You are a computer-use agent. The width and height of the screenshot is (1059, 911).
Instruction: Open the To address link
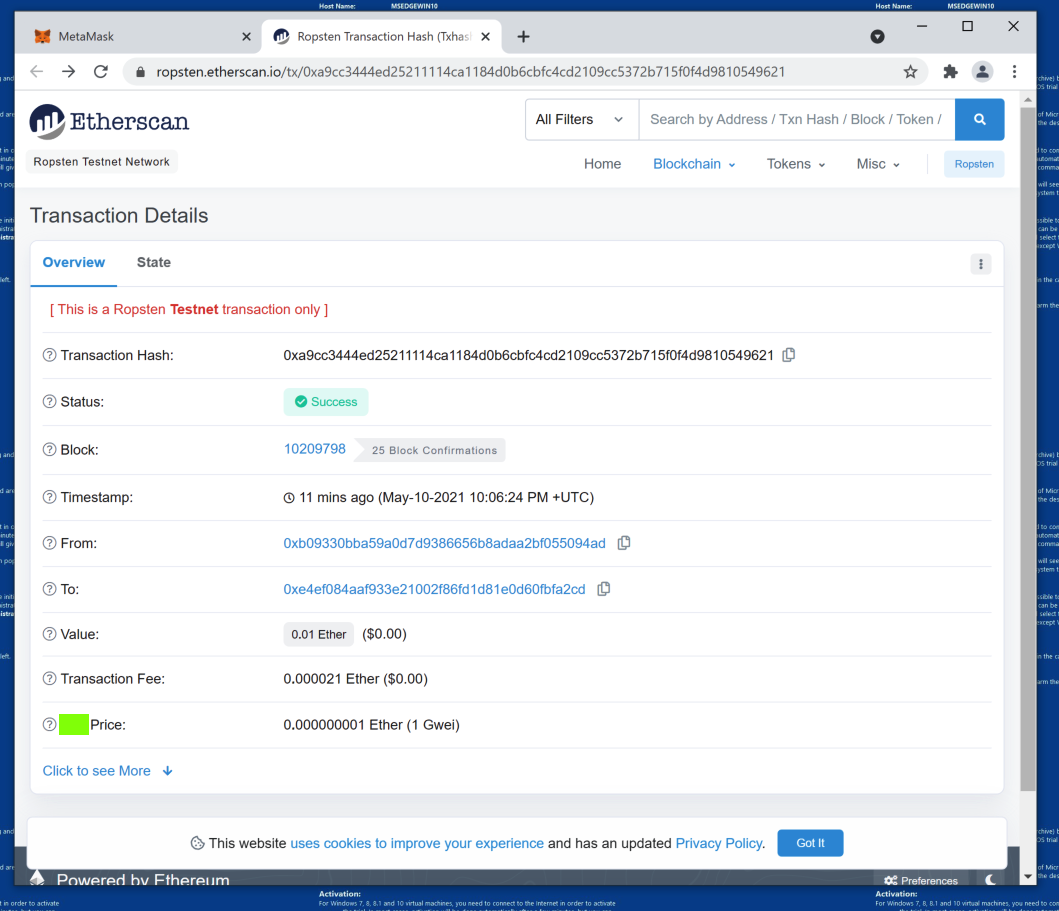[434, 589]
